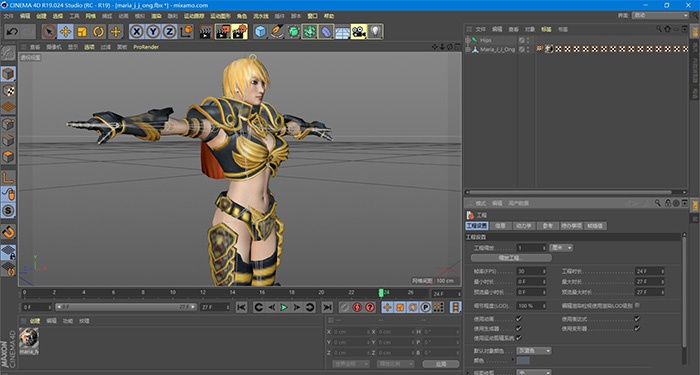Viewport: 700px width, 375px height.
Task: Click the Spline pen tool icon
Action: pyautogui.click(x=277, y=32)
